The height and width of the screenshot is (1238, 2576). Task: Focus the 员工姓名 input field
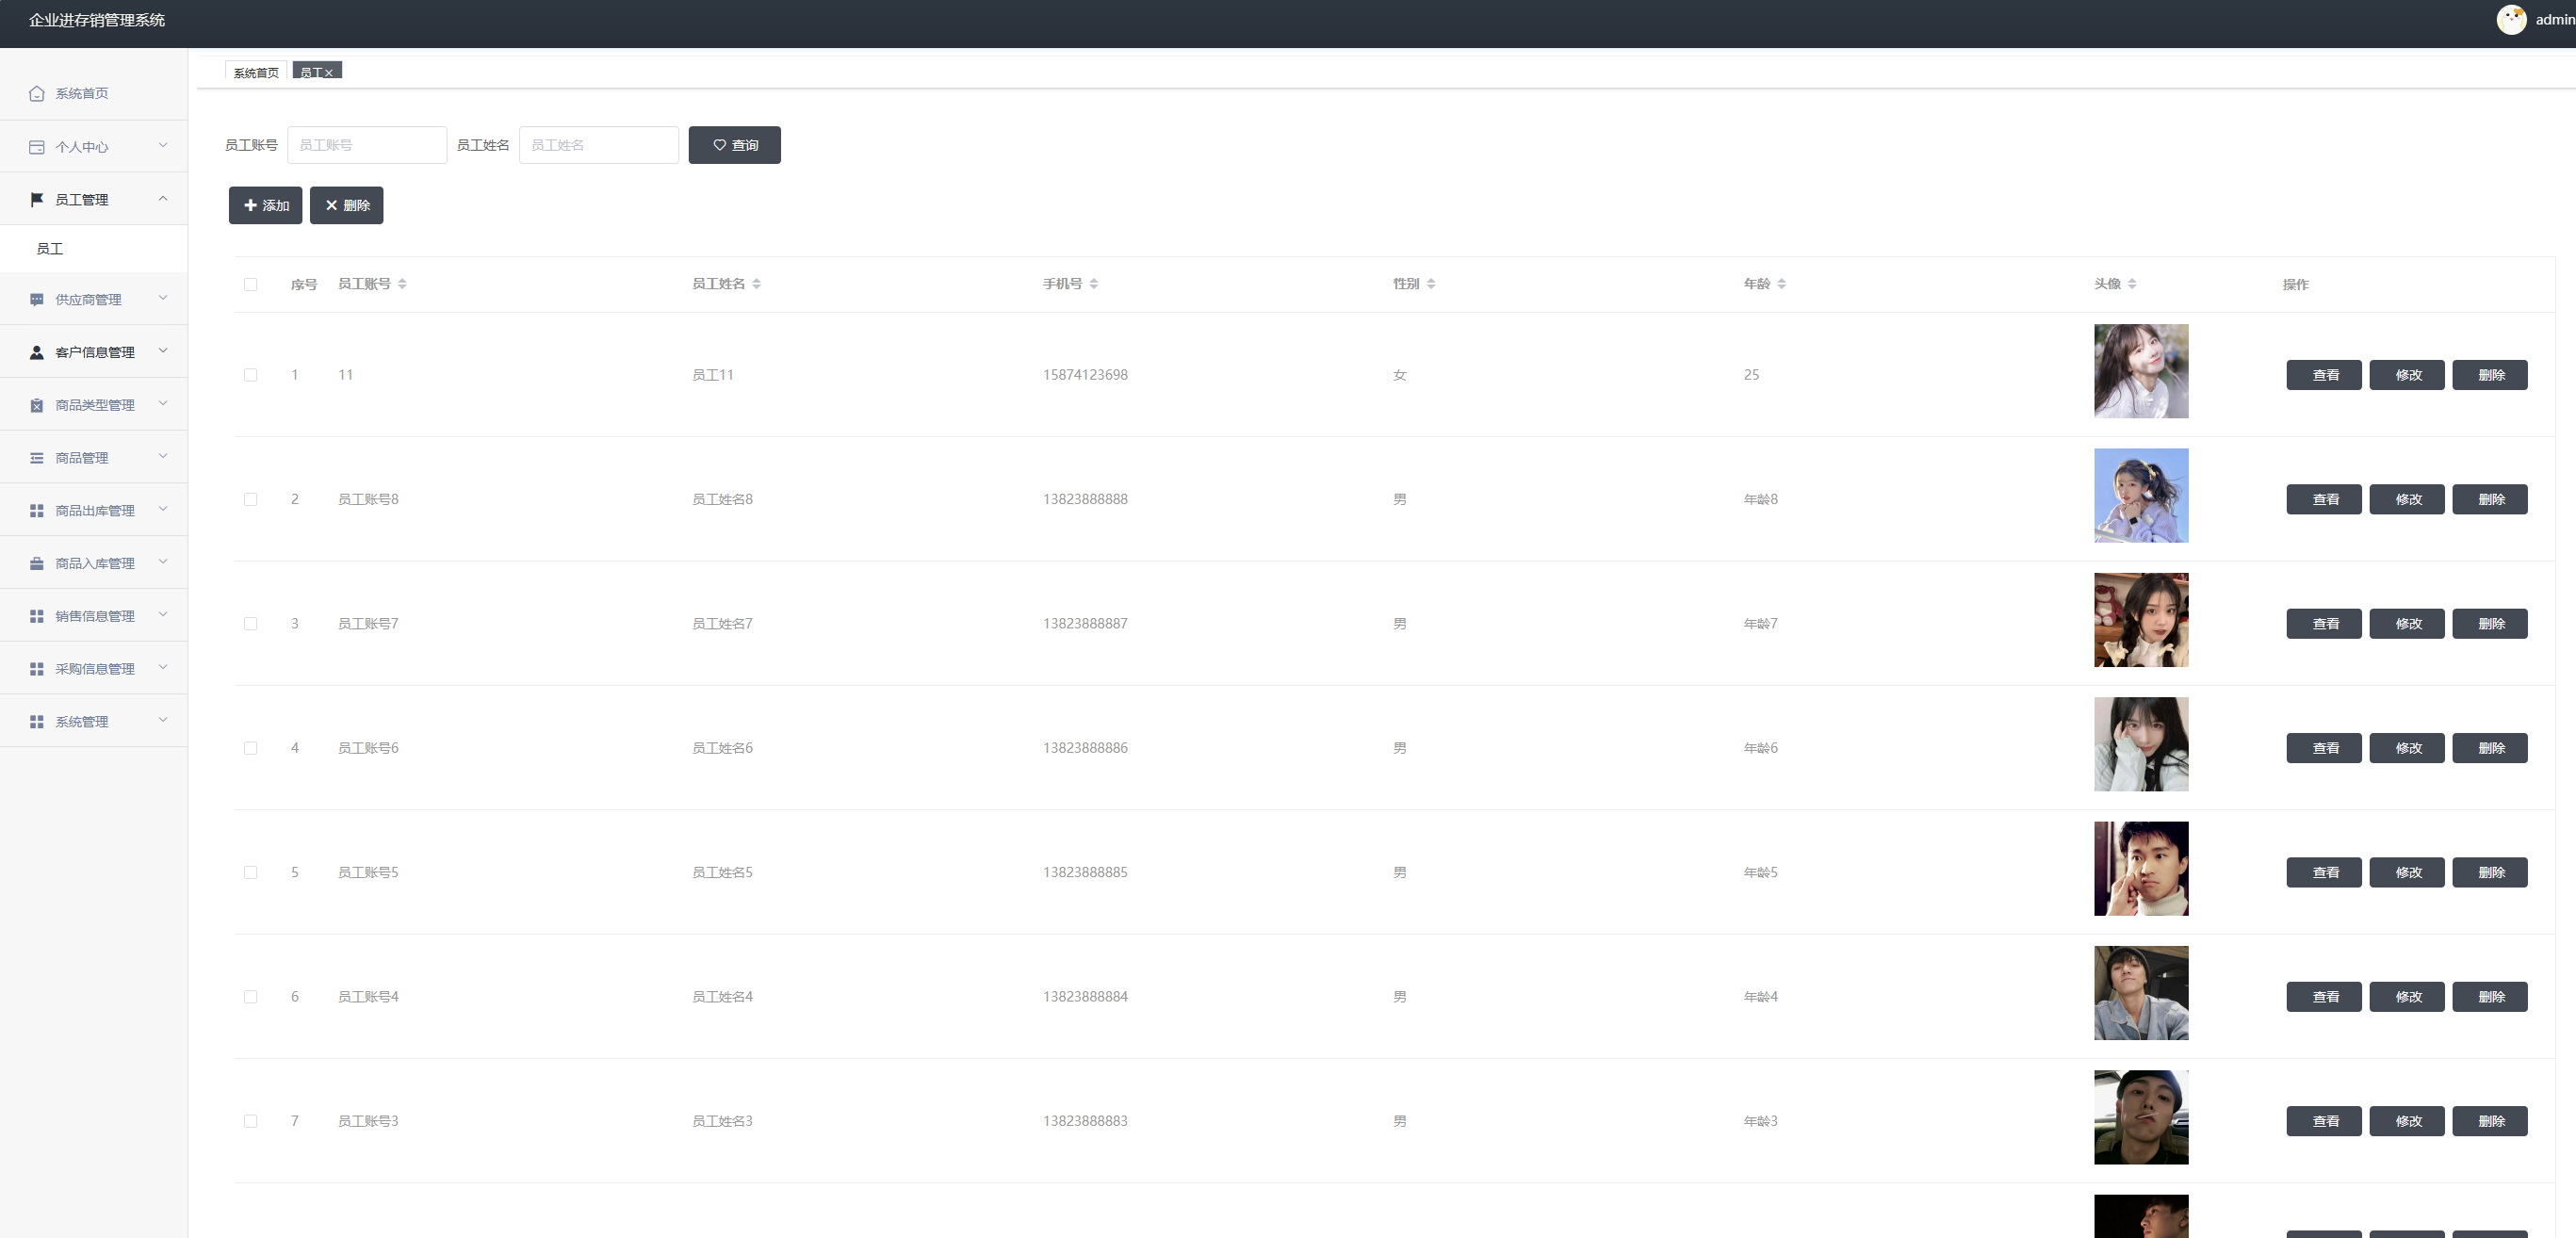click(x=598, y=146)
